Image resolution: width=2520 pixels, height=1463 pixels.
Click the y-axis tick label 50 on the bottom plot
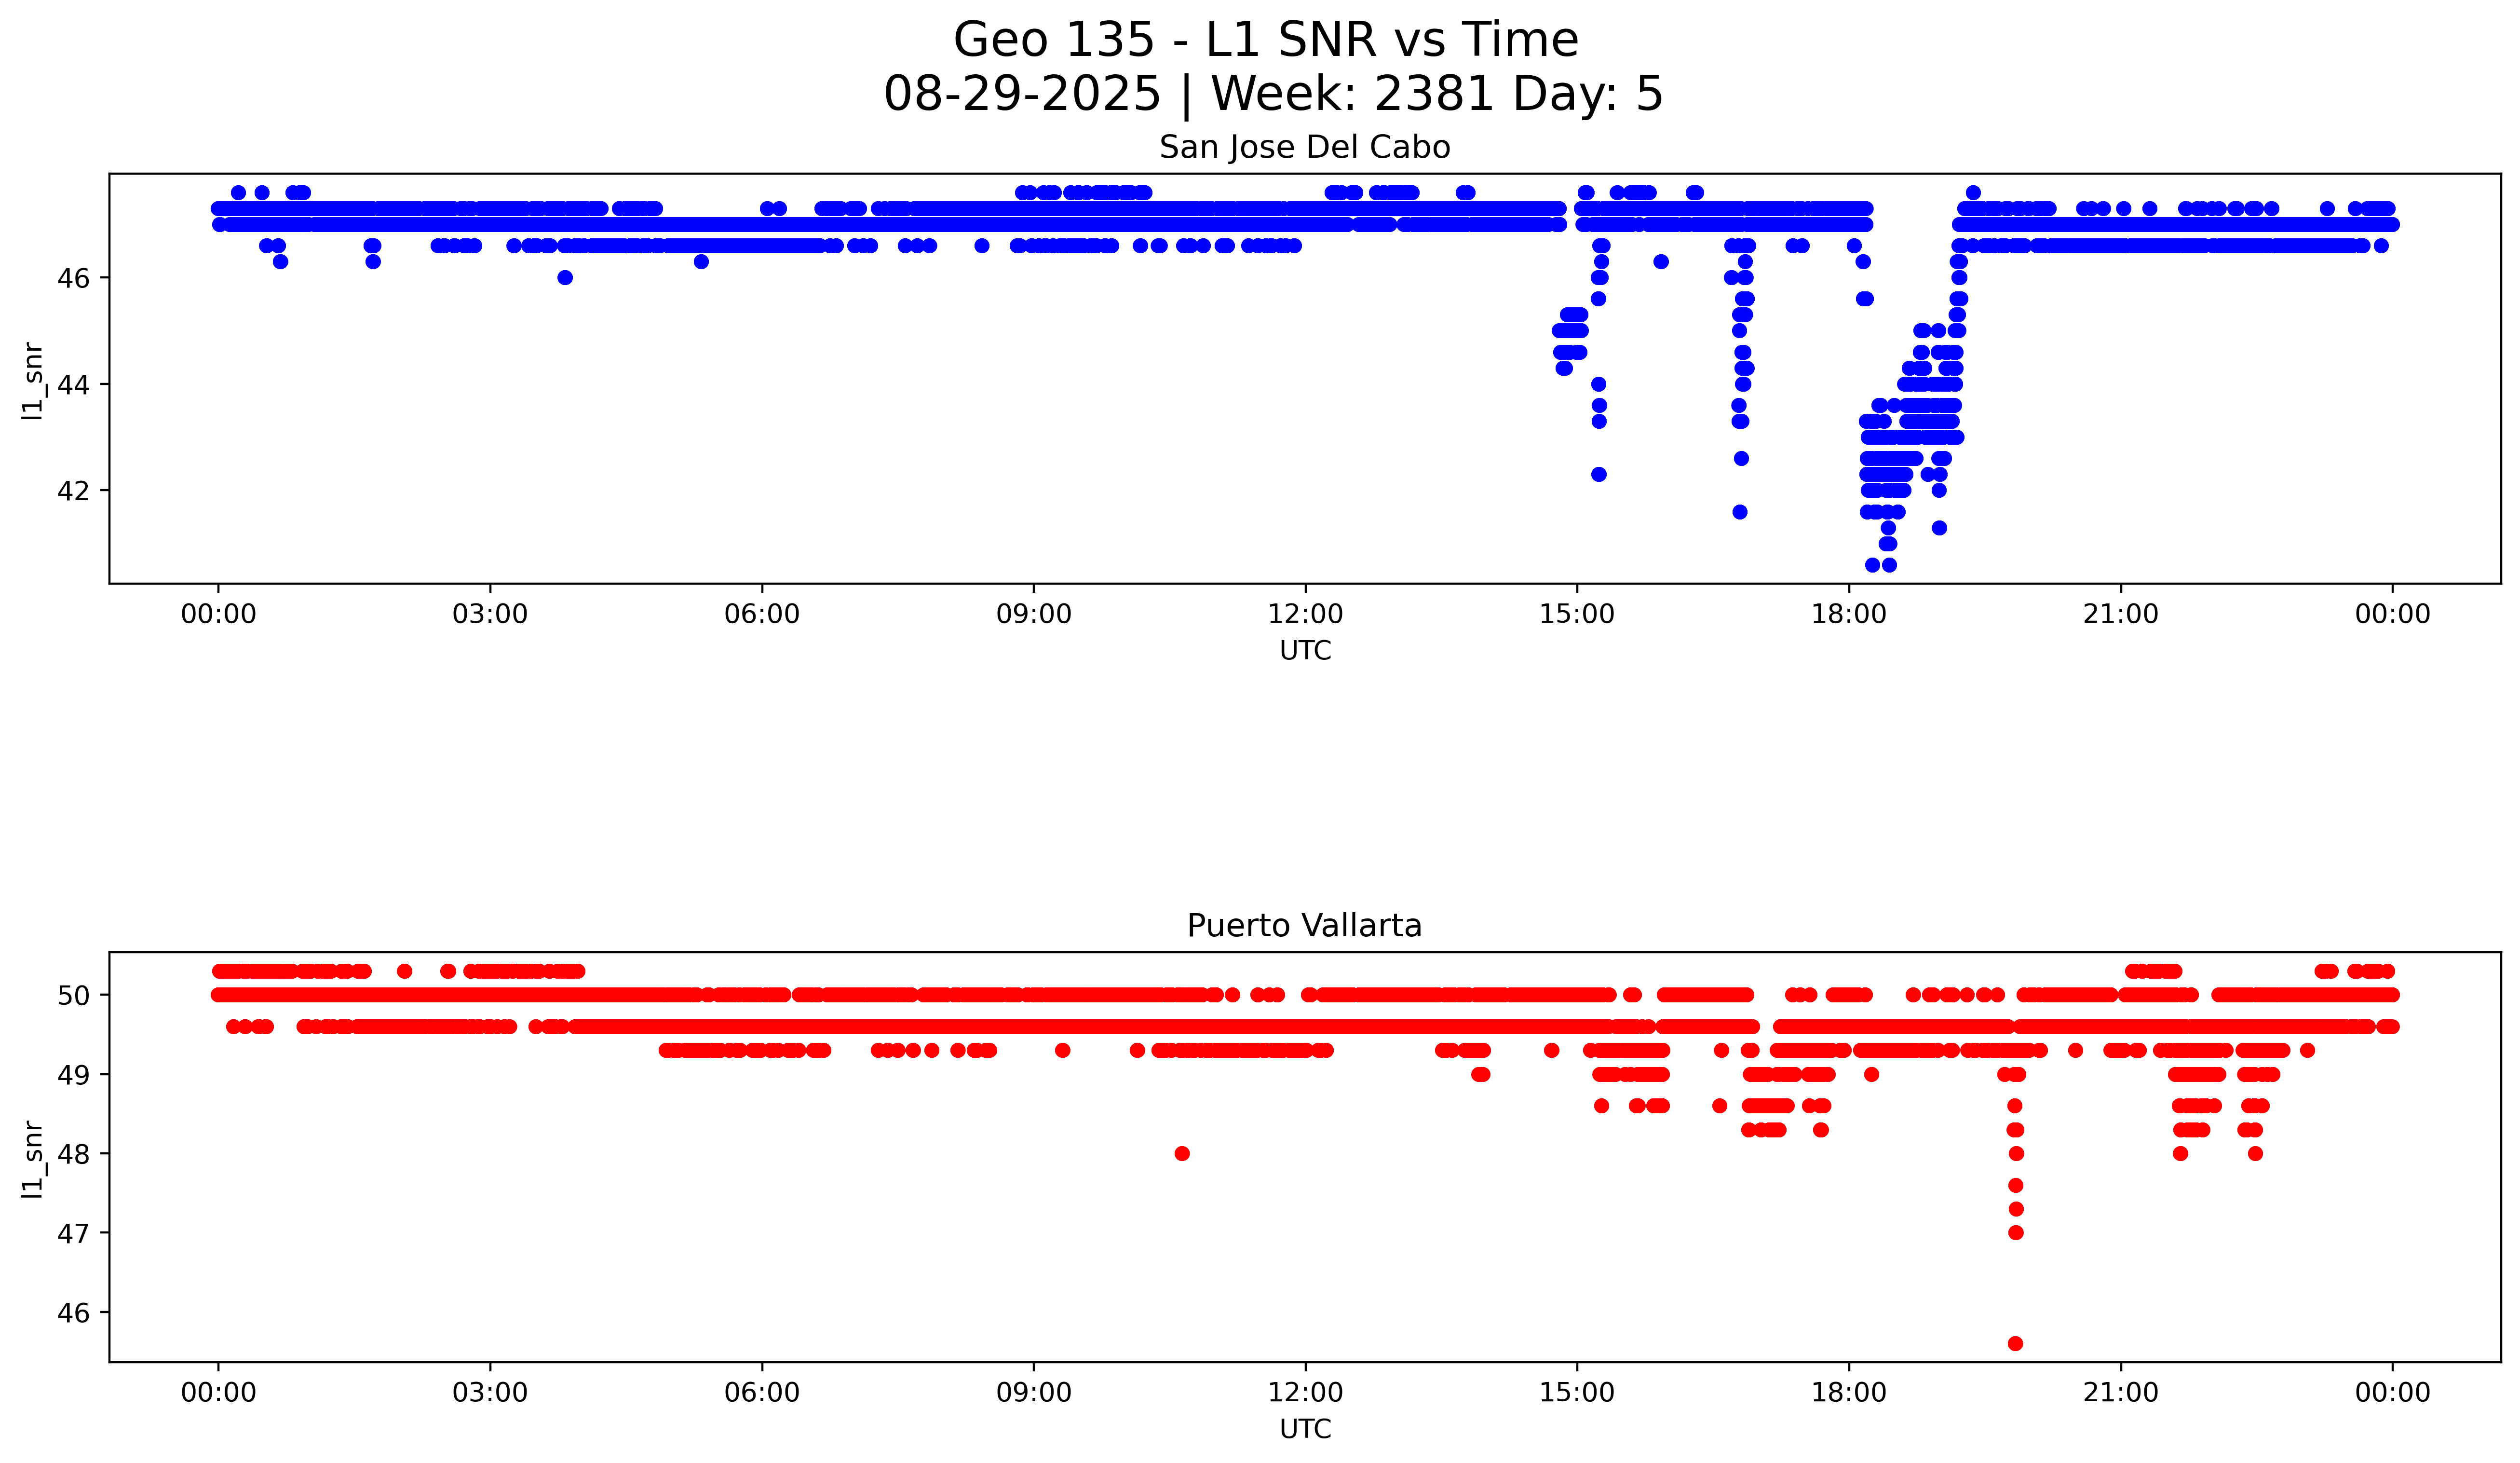[x=73, y=995]
